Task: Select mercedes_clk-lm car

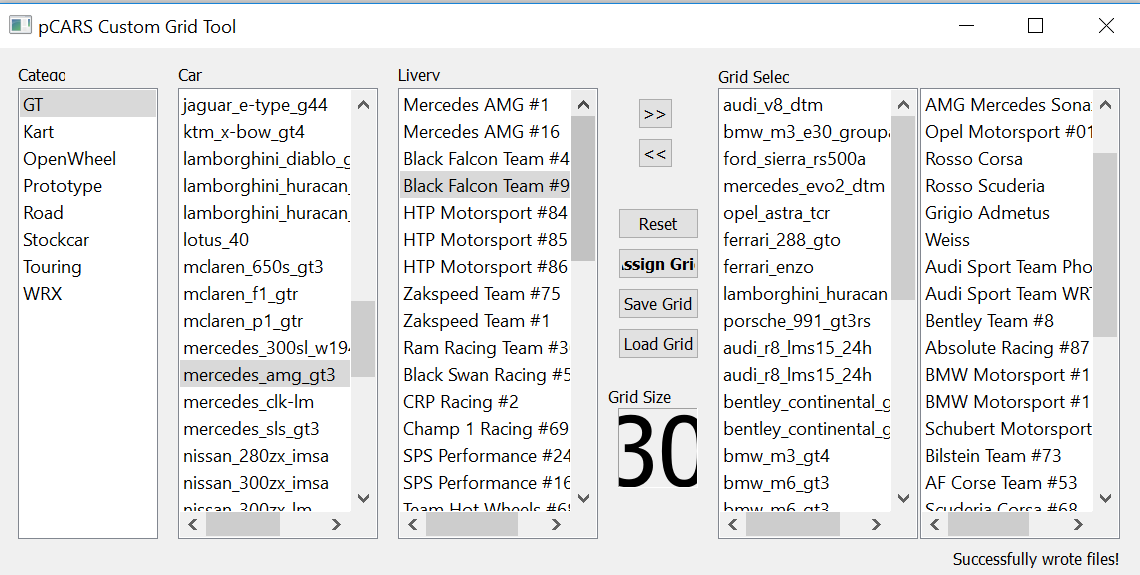Action: (265, 402)
